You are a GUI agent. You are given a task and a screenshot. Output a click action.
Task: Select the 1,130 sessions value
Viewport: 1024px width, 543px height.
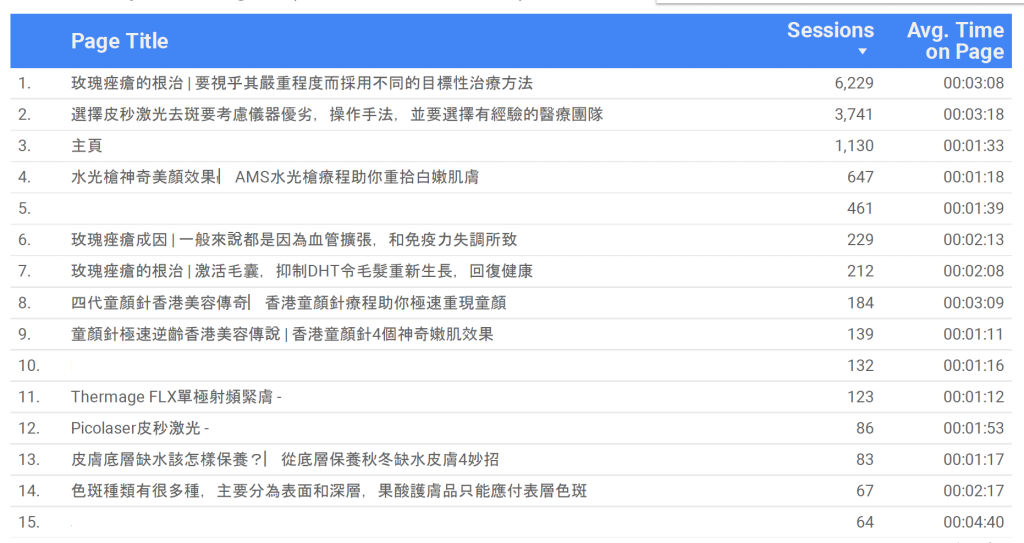853,146
